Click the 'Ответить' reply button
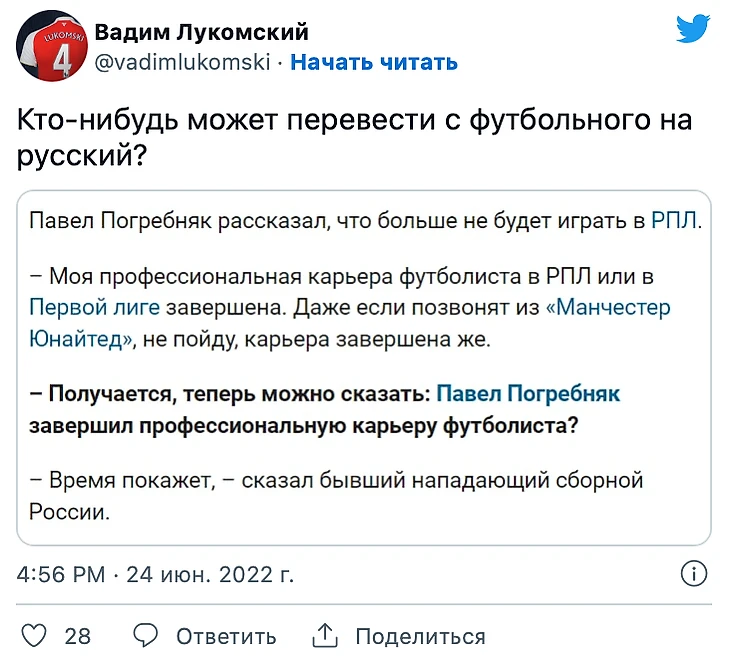 click(x=226, y=637)
